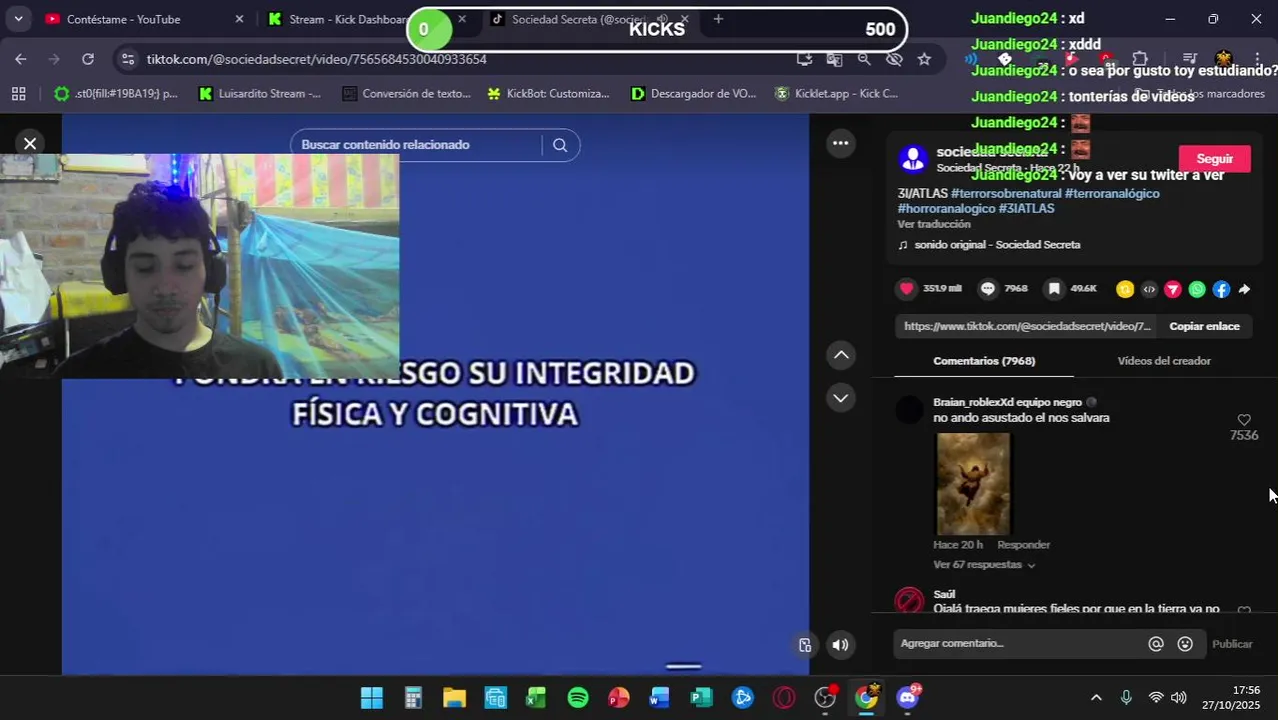
Task: Open 'Luisardito Stream' bookmark
Action: [260, 94]
